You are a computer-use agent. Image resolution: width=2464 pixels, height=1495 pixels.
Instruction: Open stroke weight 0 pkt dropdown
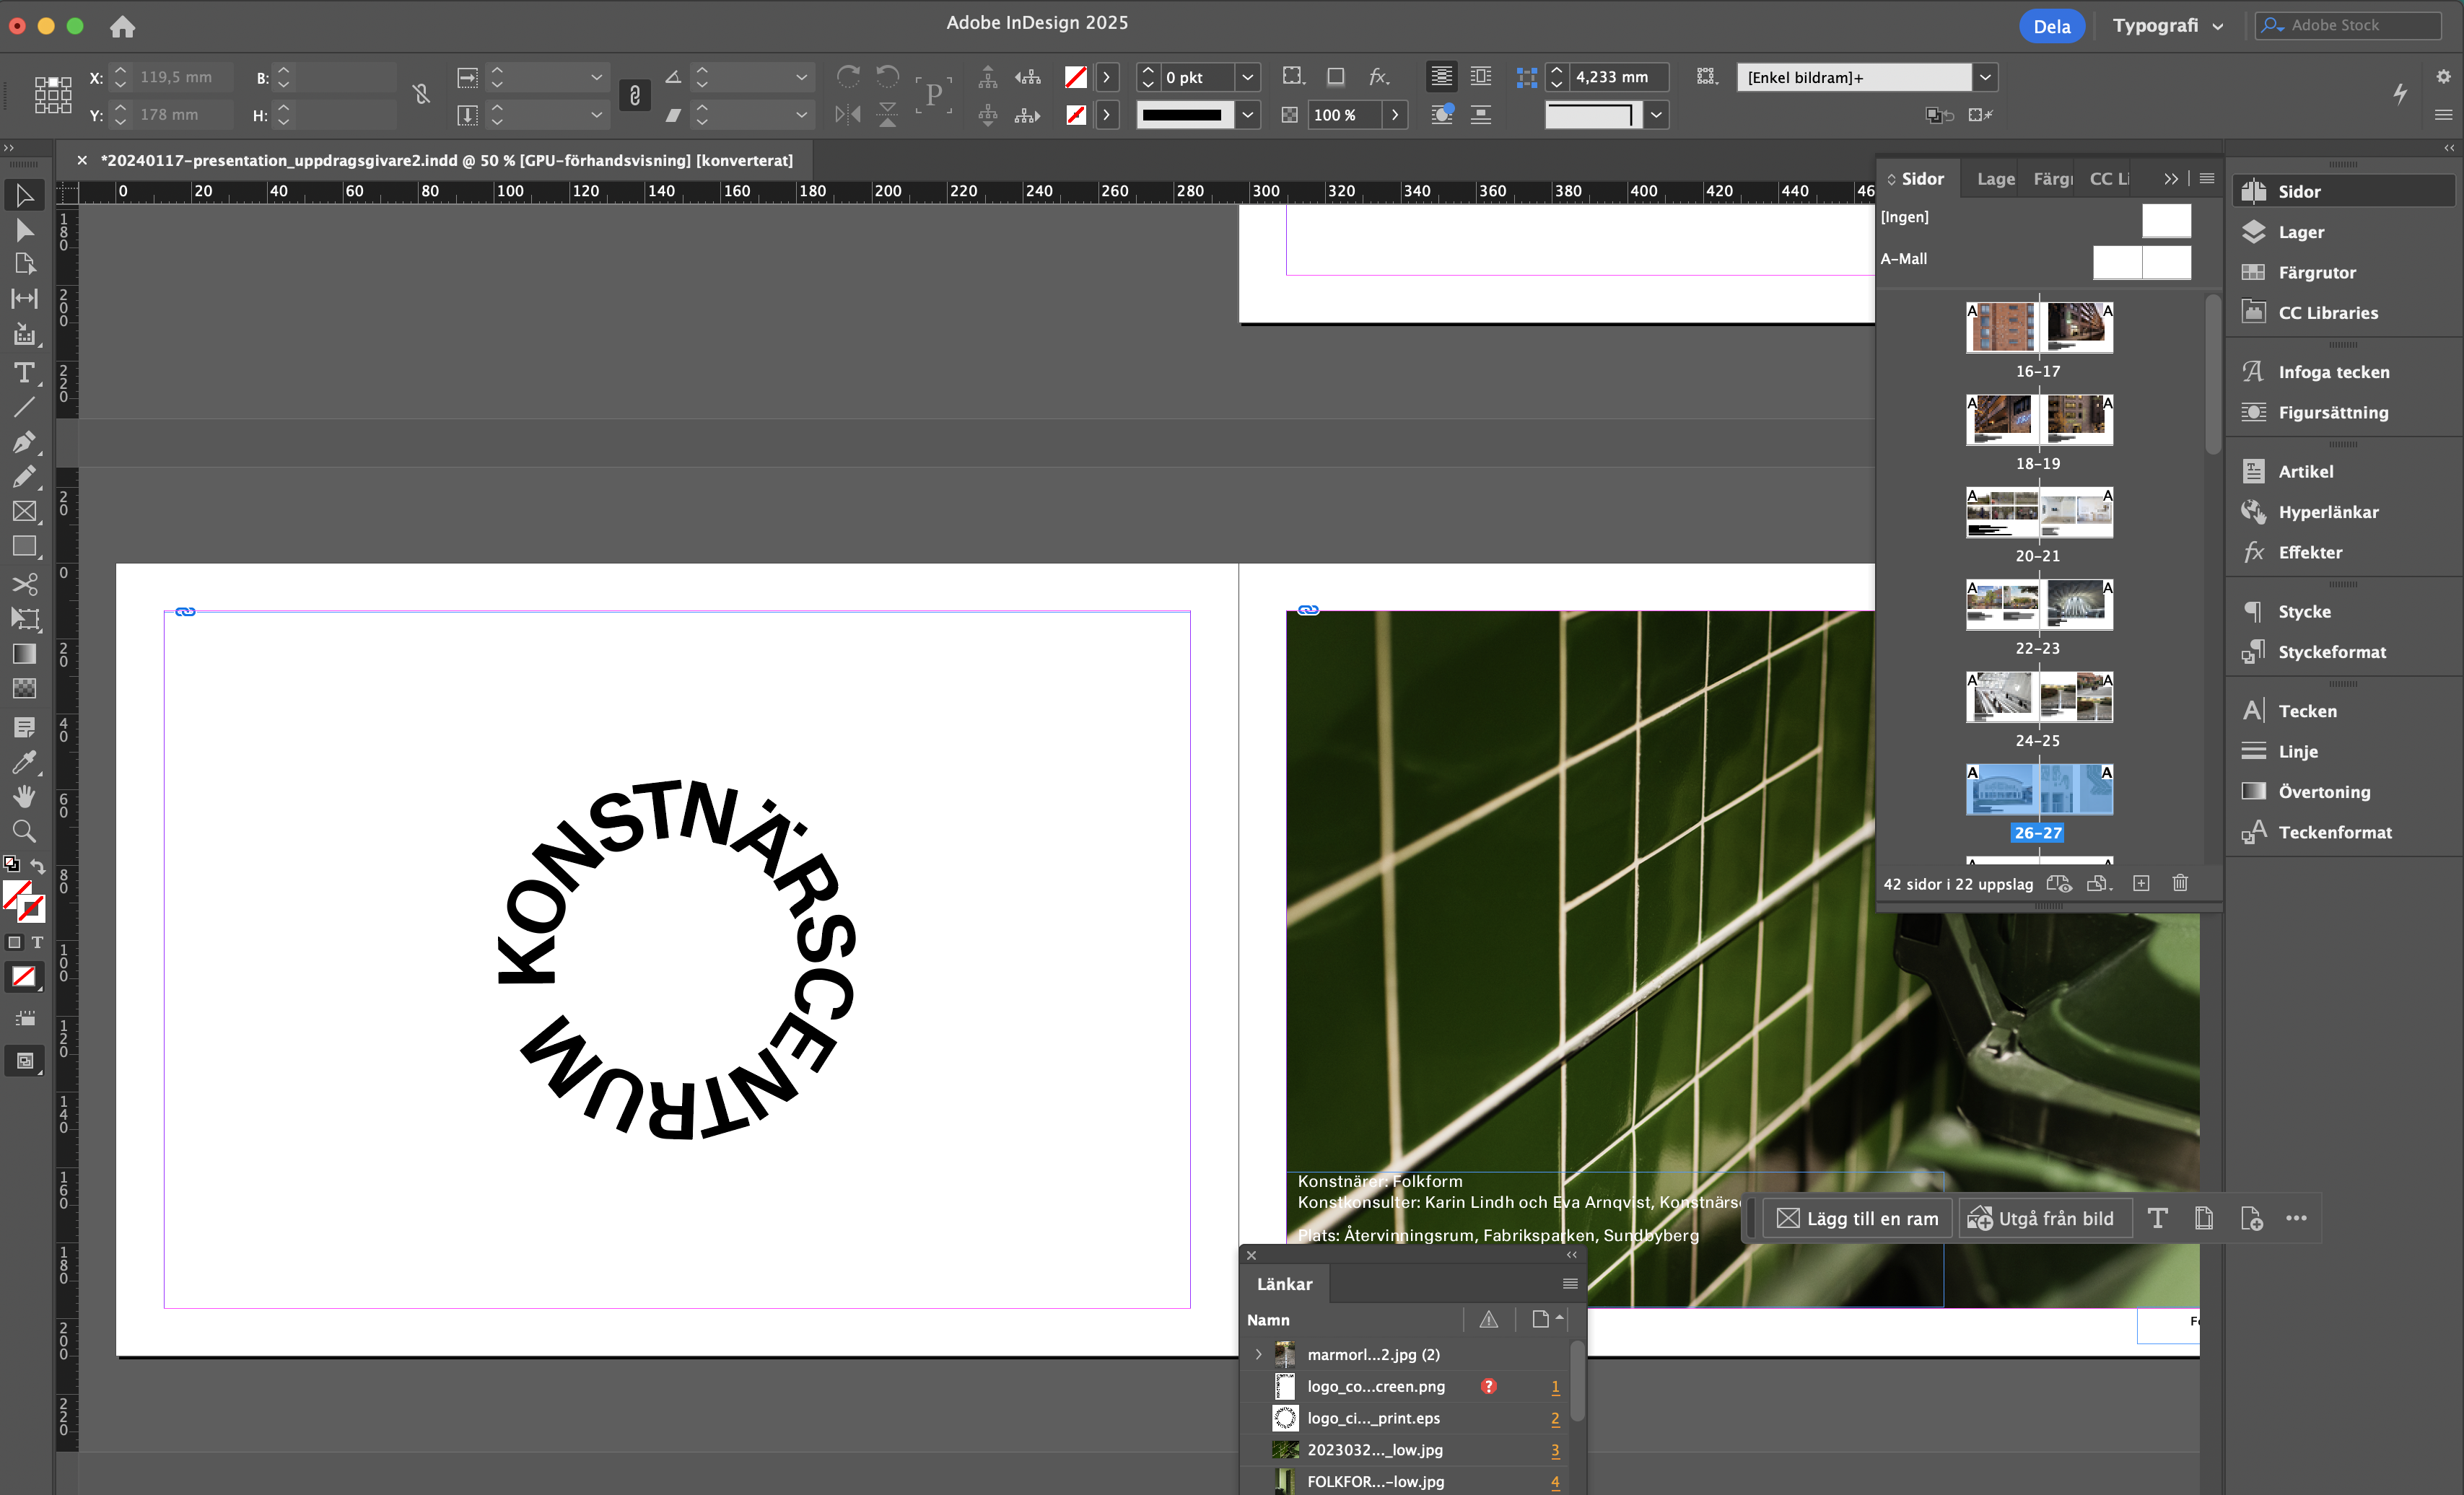pyautogui.click(x=1247, y=77)
